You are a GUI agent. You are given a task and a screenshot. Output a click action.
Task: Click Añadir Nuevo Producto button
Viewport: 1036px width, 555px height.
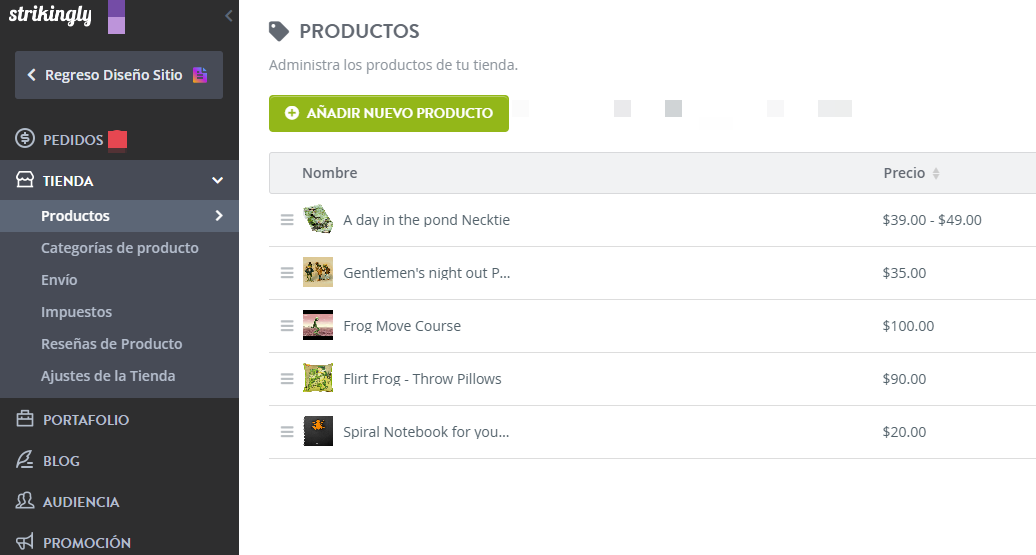(388, 113)
